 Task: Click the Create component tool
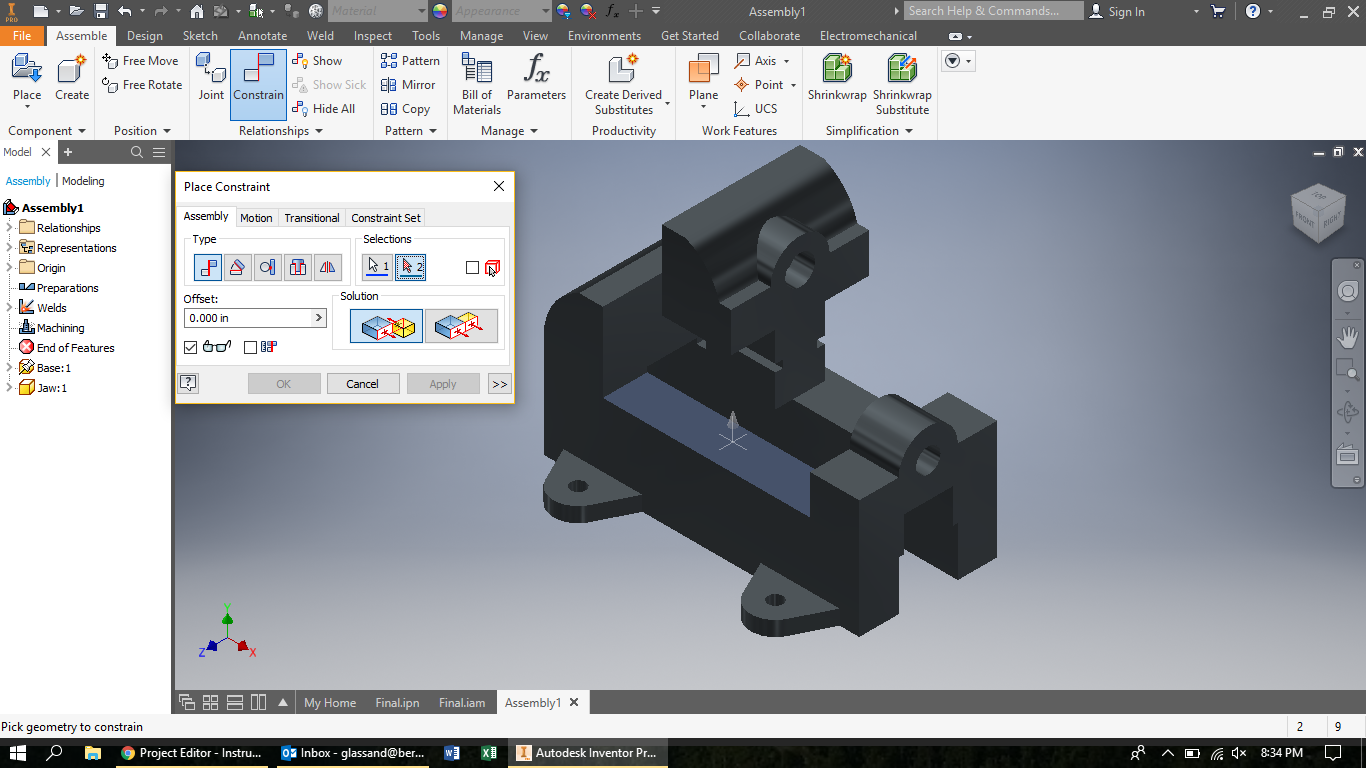coord(72,78)
